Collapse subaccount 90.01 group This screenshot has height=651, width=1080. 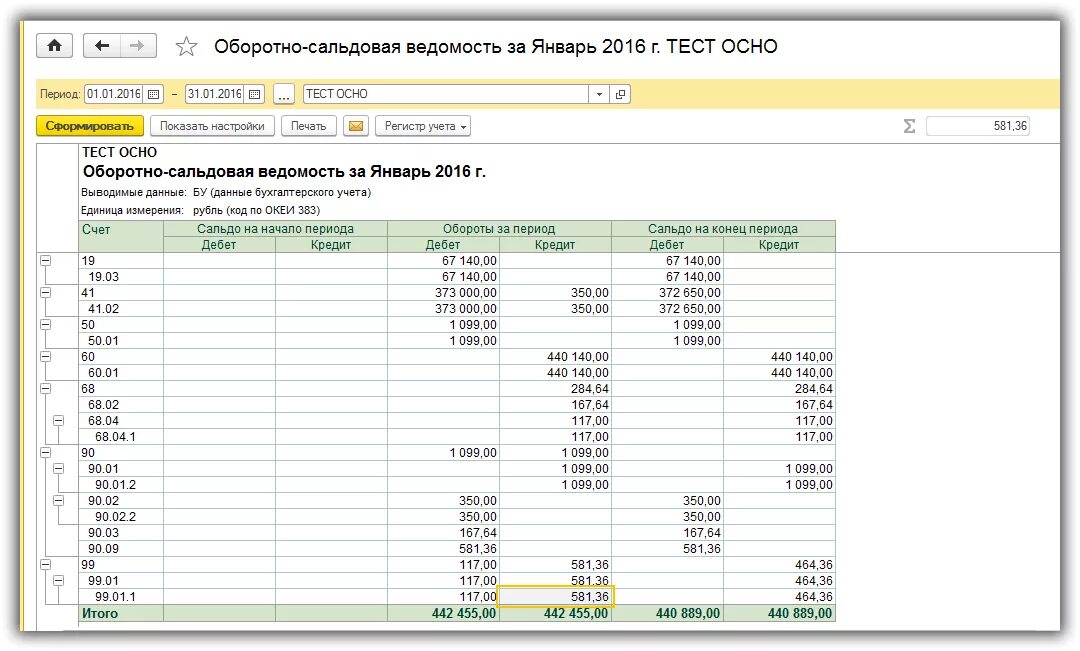59,468
